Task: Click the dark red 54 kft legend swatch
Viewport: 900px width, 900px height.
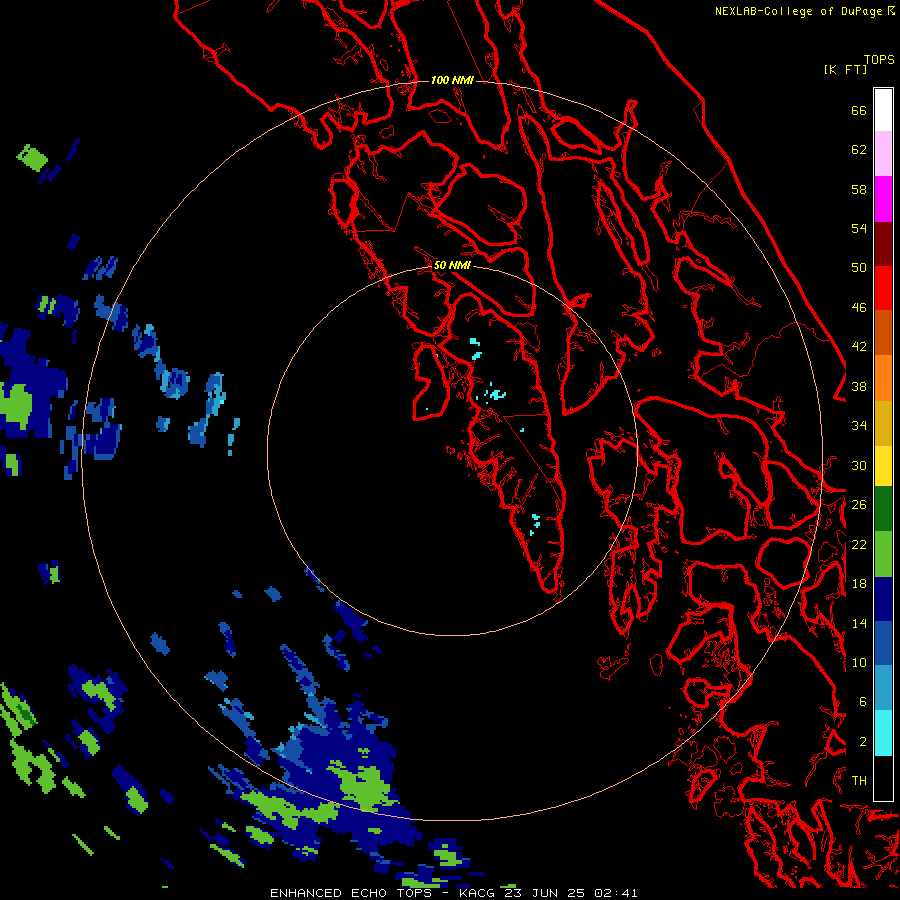Action: coord(883,243)
